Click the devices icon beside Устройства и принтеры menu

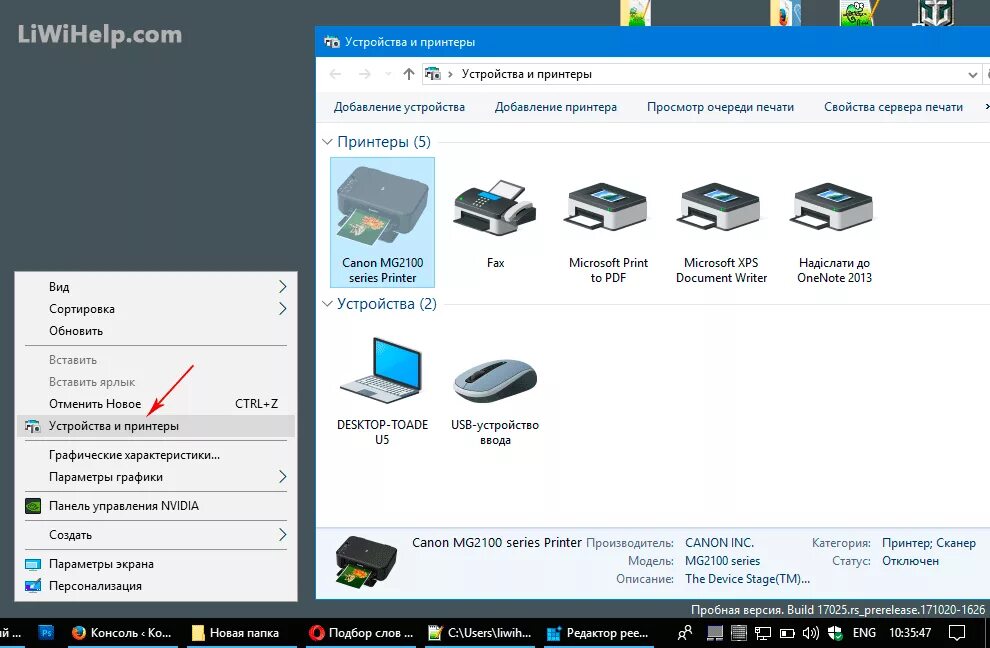pos(33,426)
